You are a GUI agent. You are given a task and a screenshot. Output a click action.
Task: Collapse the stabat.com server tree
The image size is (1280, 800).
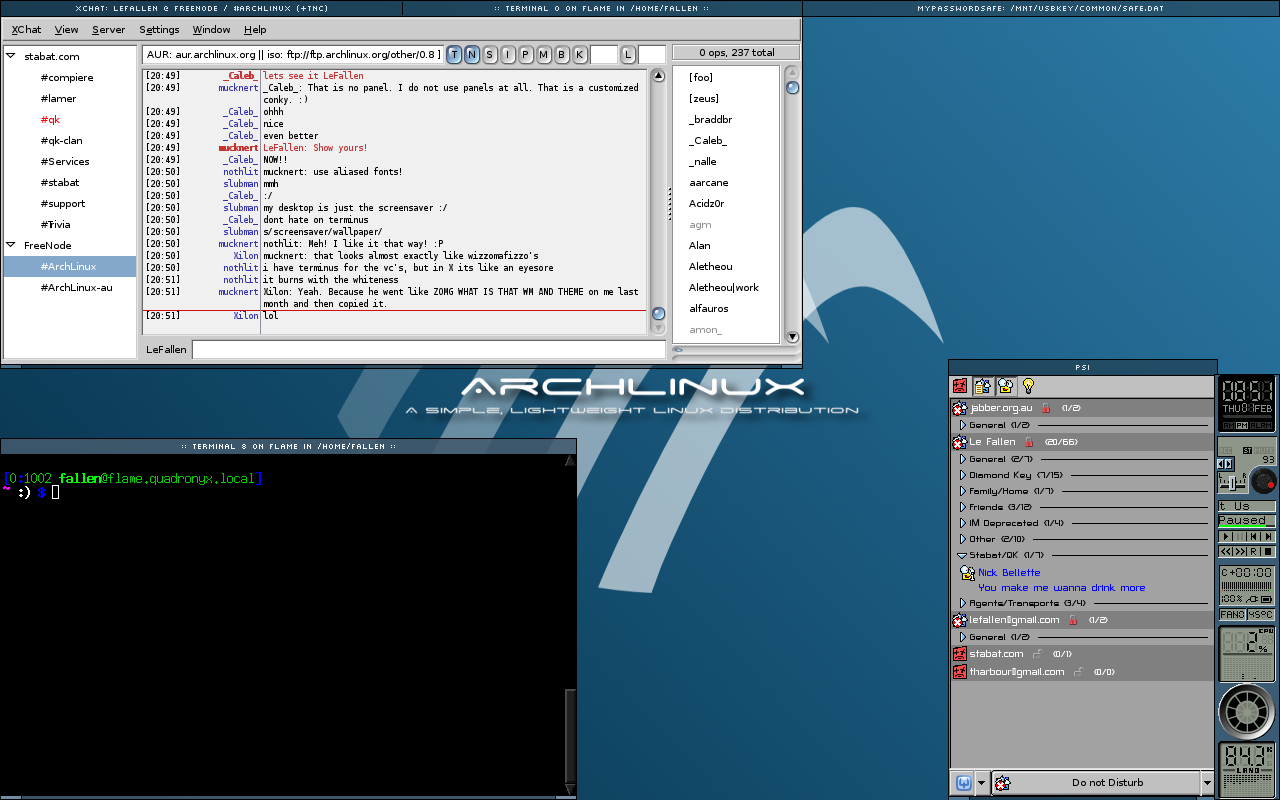[12, 57]
